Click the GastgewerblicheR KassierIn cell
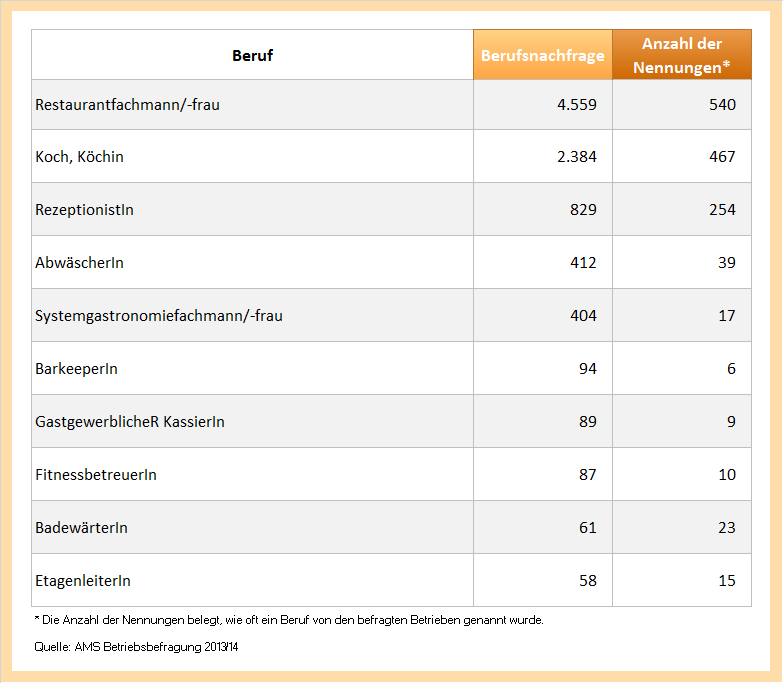Image resolution: width=783 pixels, height=683 pixels. click(x=130, y=421)
